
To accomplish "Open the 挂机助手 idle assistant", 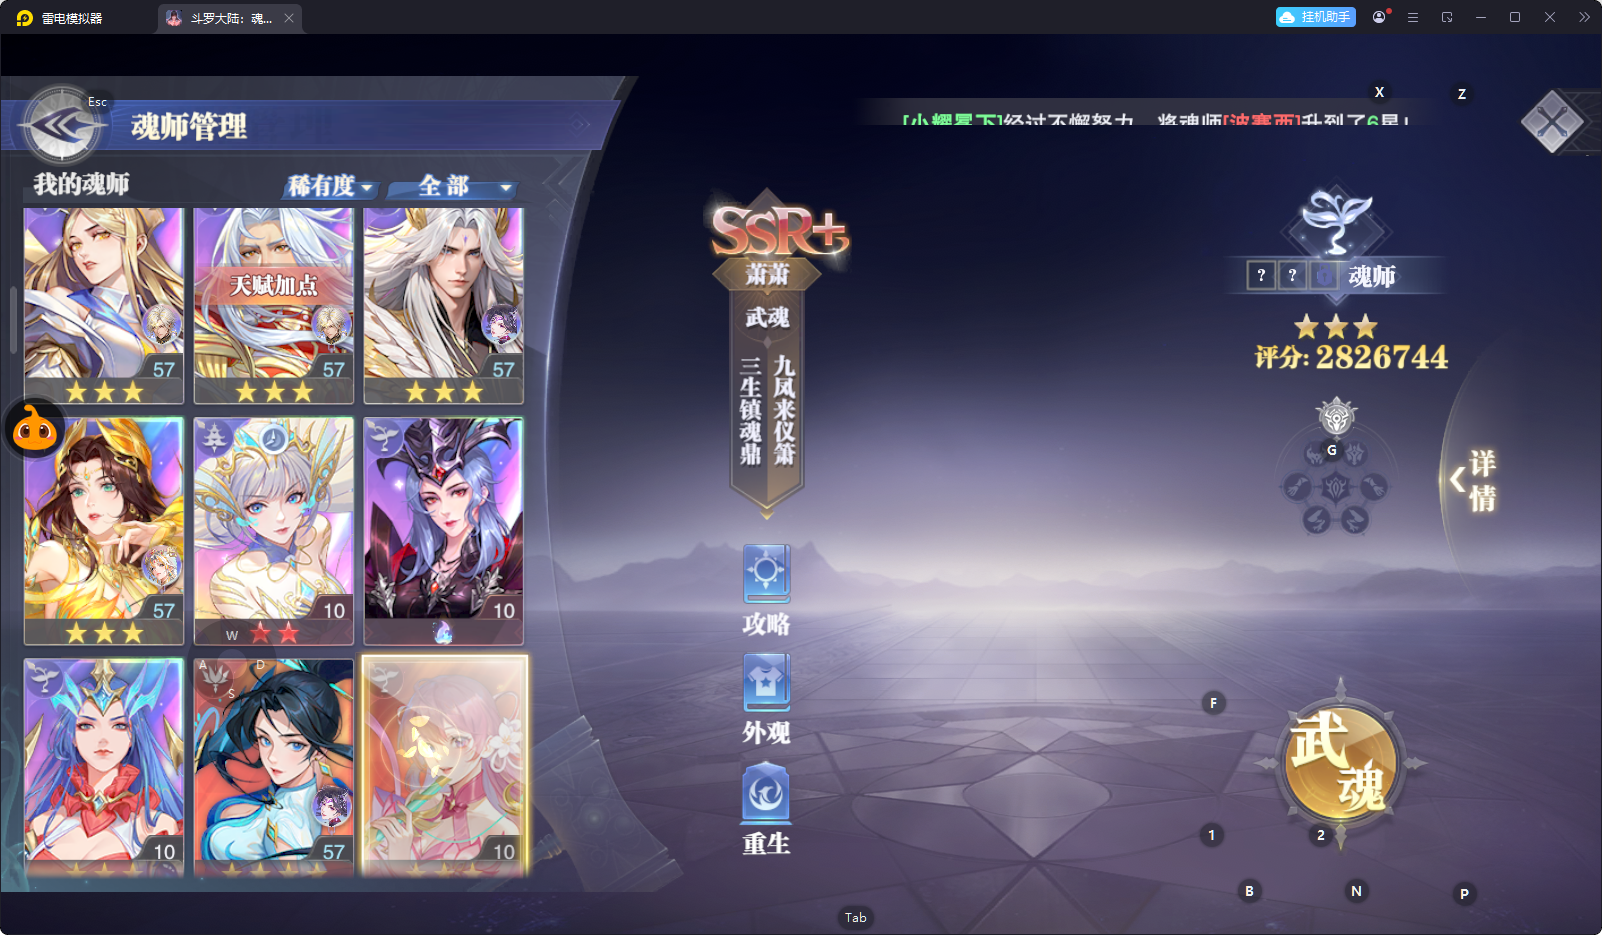I will [x=1315, y=17].
